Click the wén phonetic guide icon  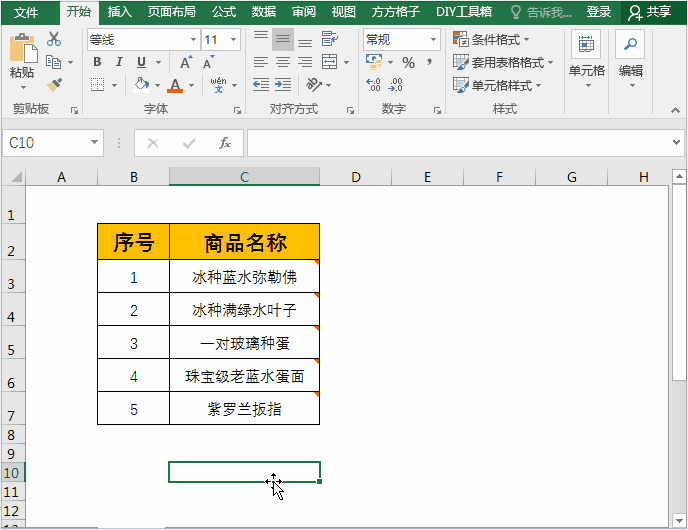219,84
